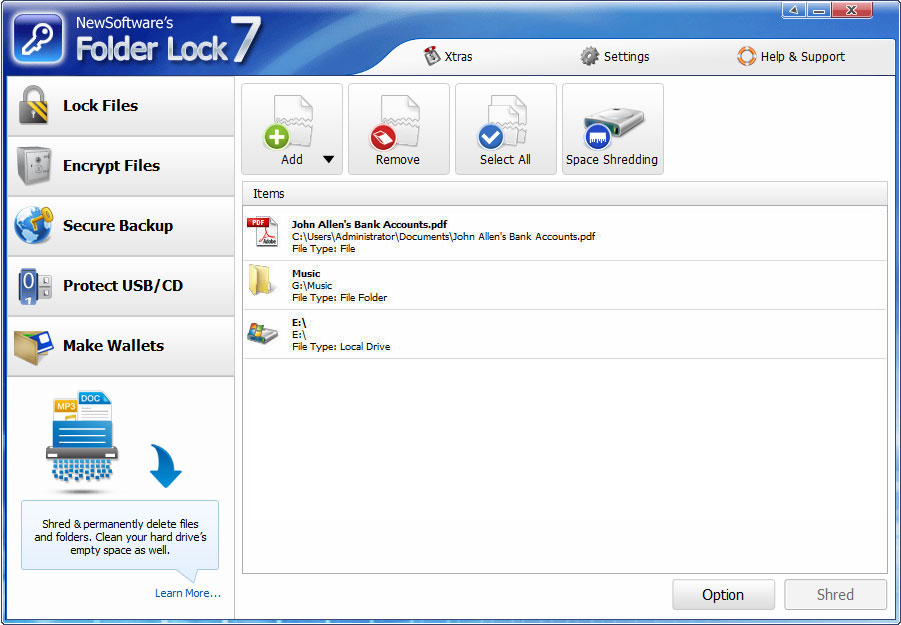This screenshot has height=625, width=901.
Task: Follow the Learn More... link
Action: point(187,593)
